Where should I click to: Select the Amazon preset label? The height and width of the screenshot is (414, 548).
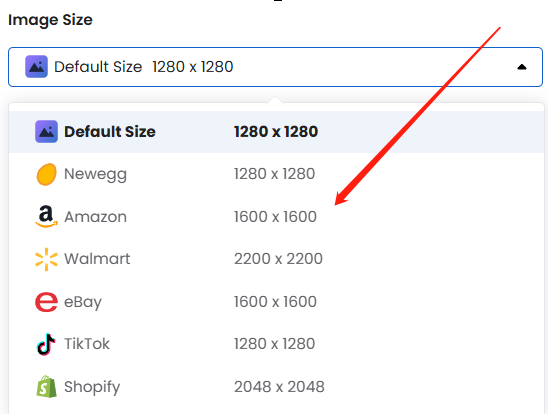(95, 217)
